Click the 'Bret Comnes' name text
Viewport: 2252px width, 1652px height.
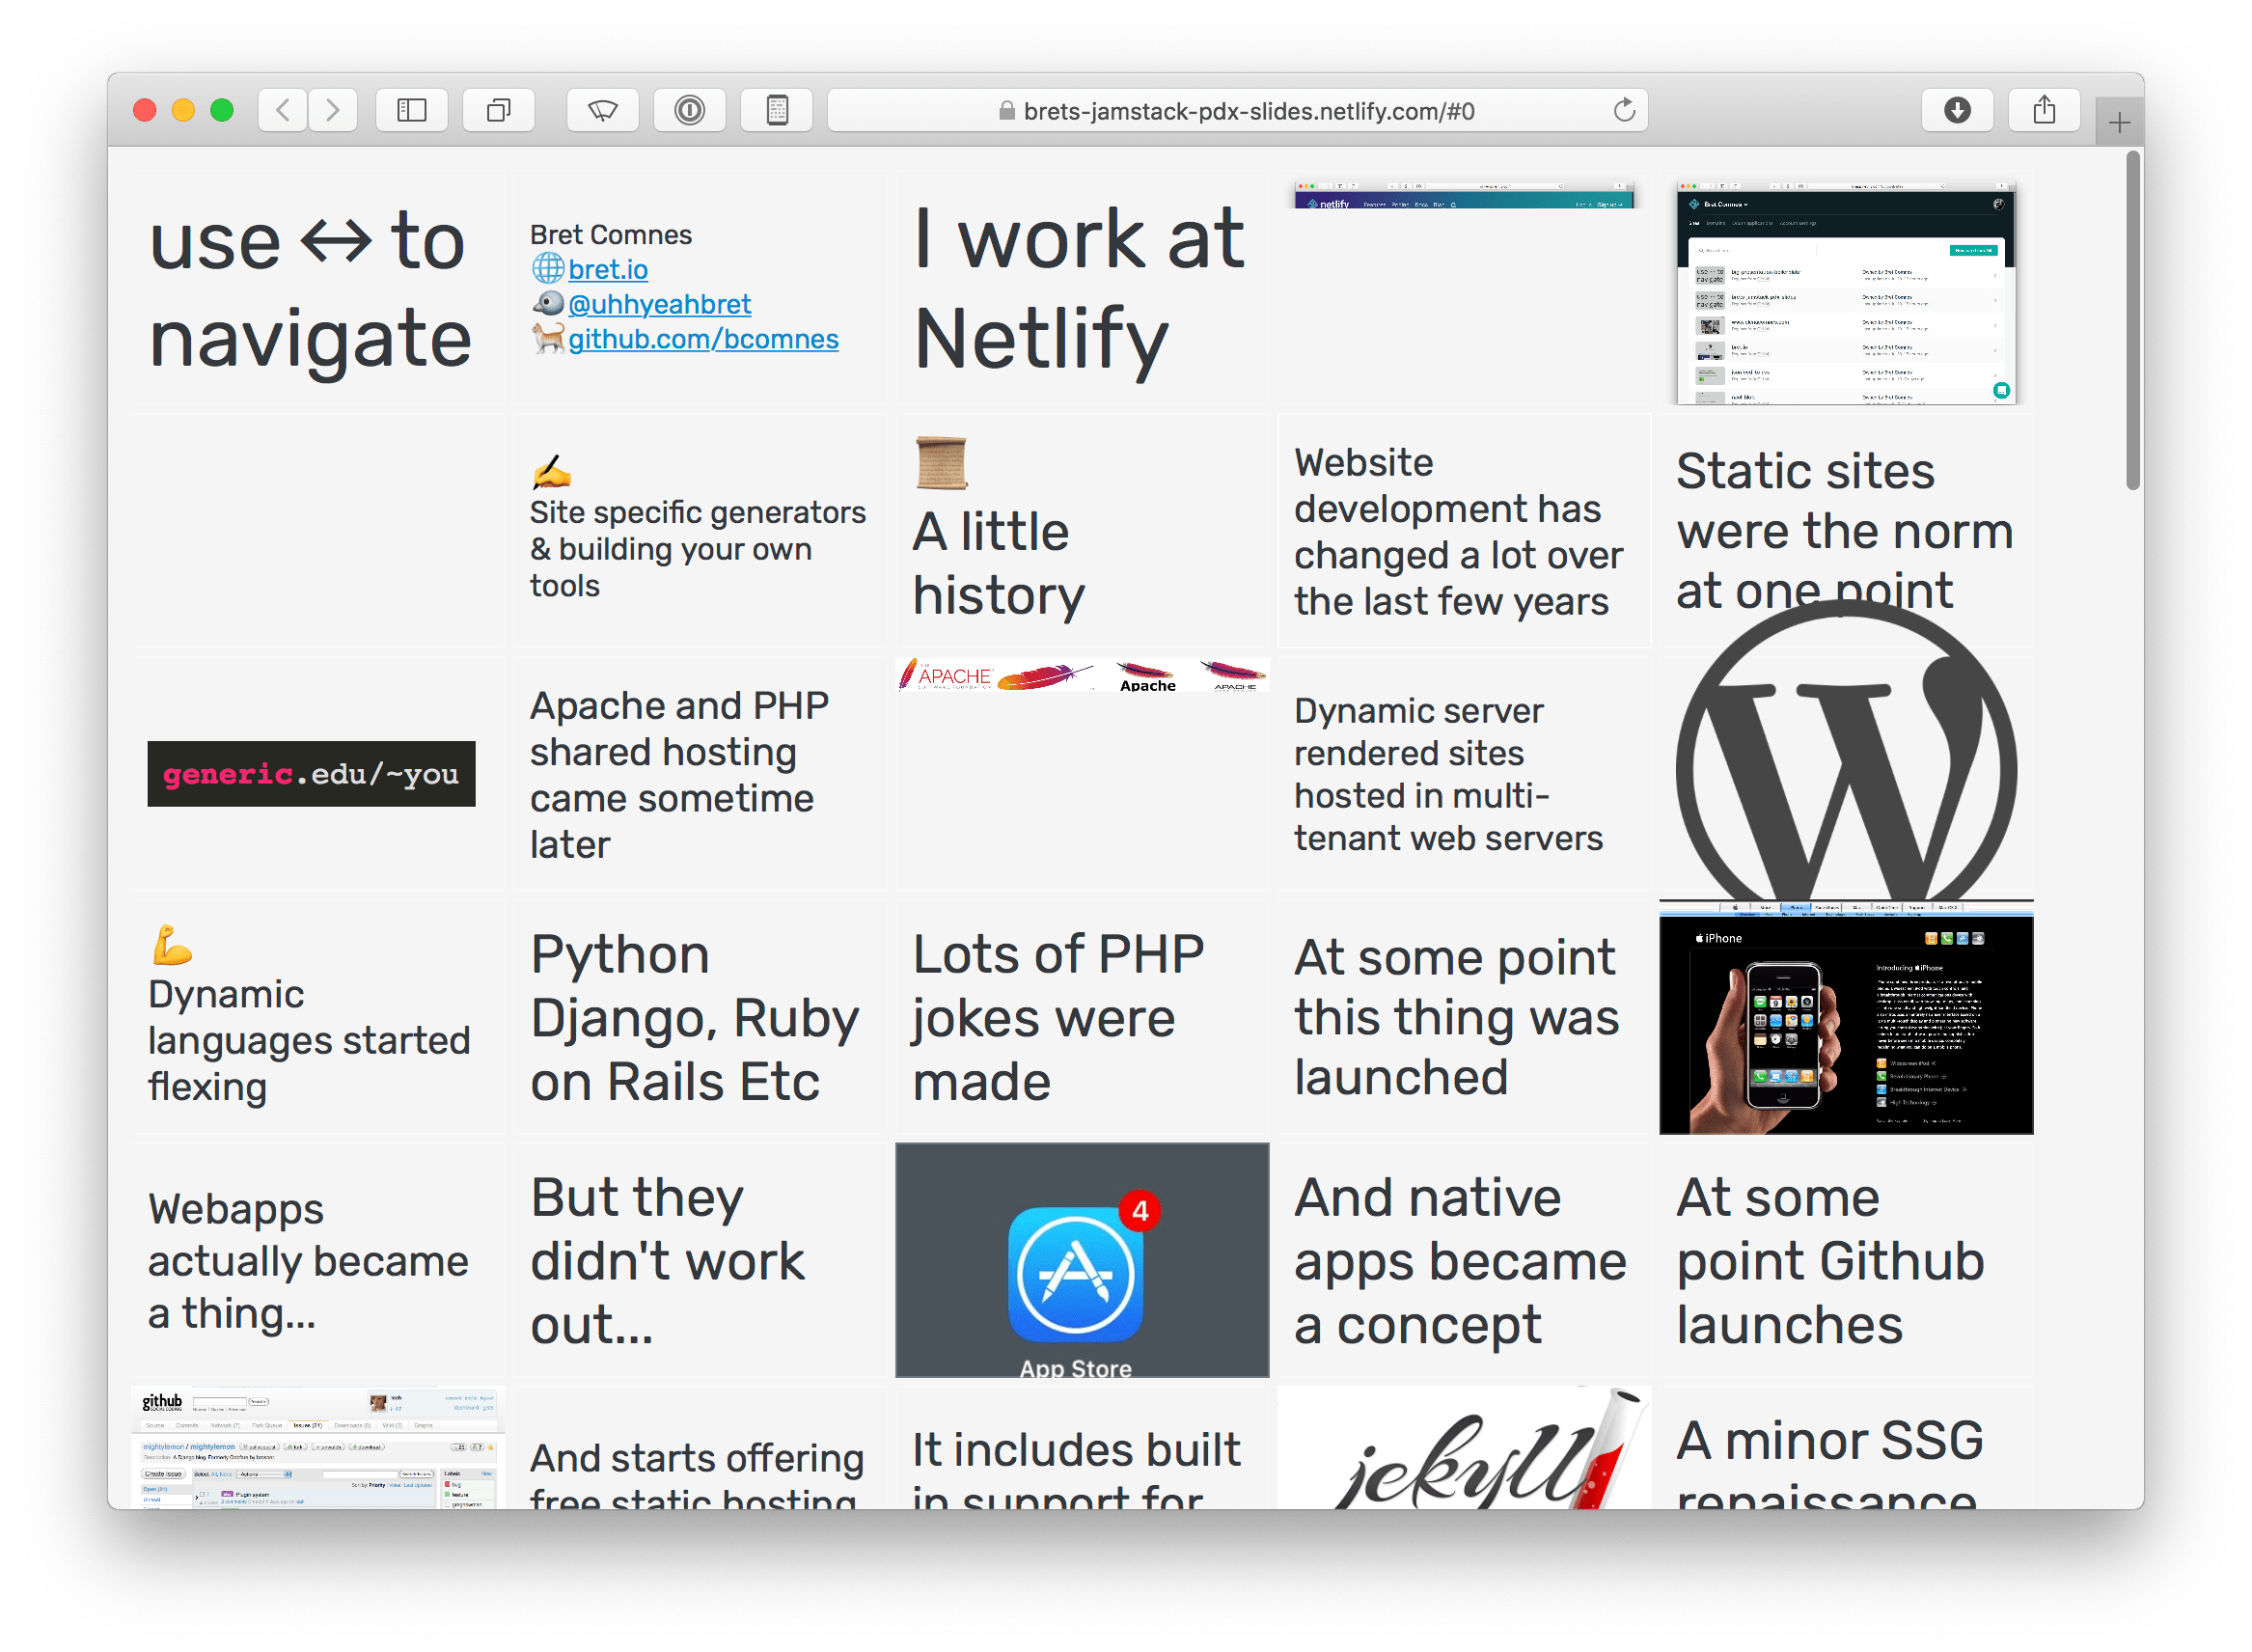(x=611, y=235)
